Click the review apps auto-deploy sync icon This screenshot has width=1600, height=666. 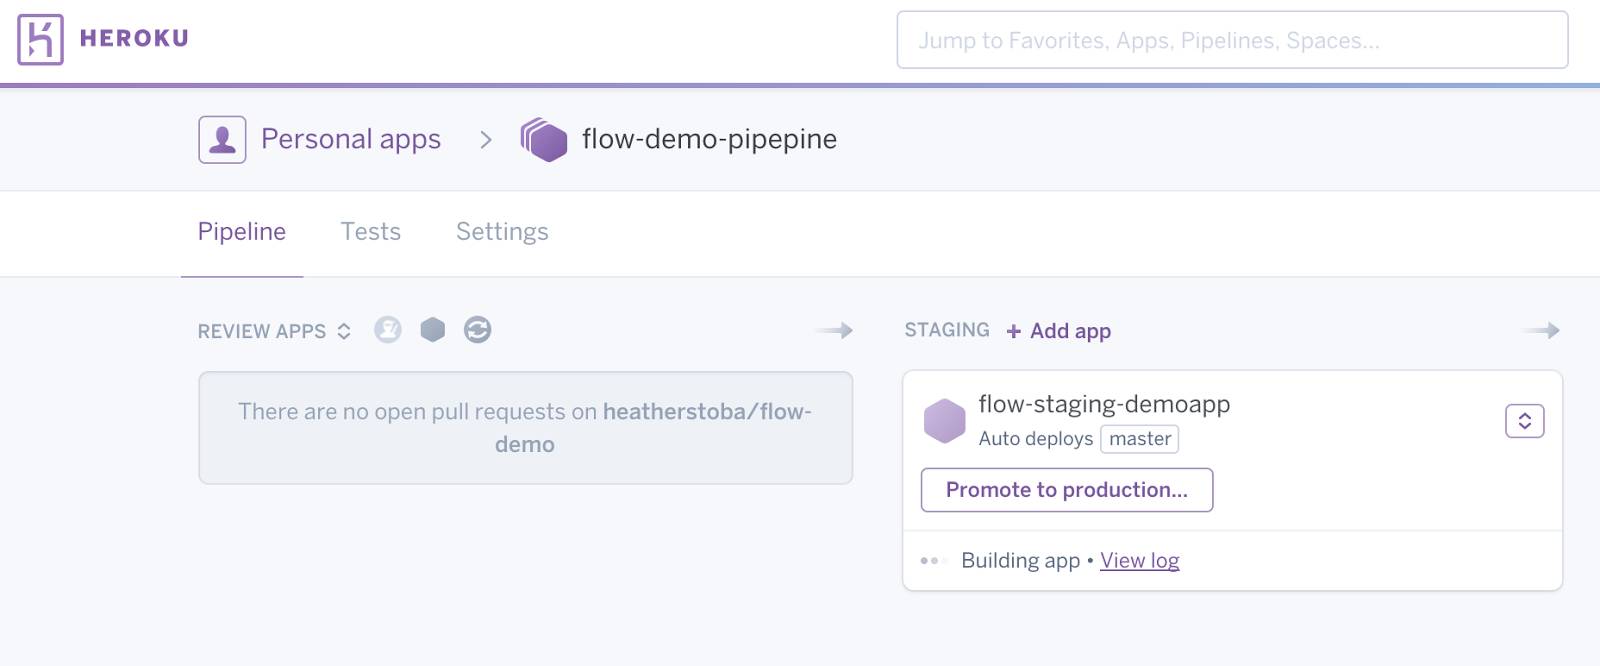pos(478,330)
